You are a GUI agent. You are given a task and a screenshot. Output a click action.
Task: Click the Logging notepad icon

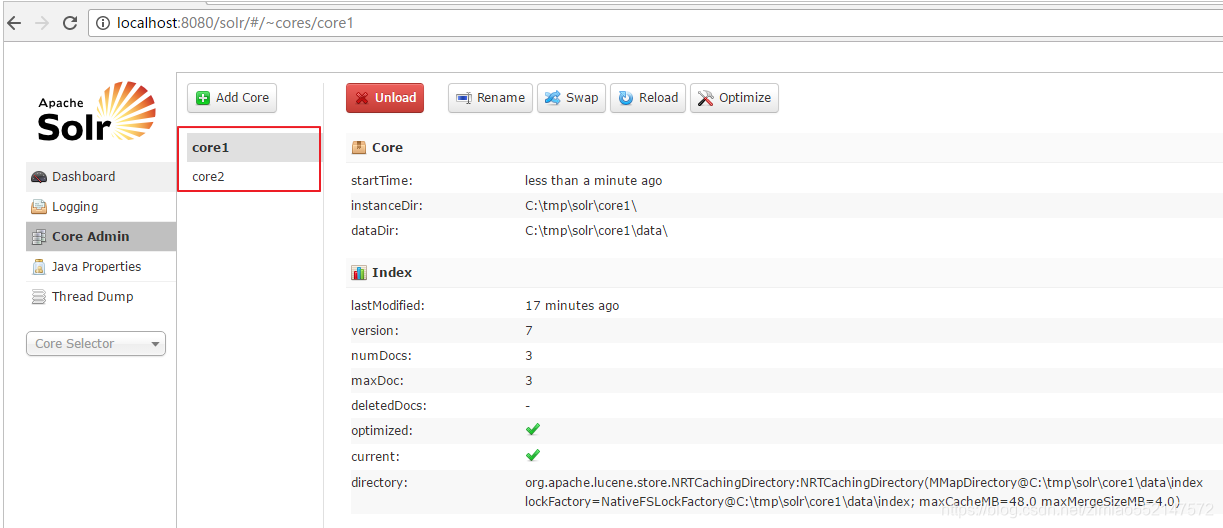(x=39, y=207)
